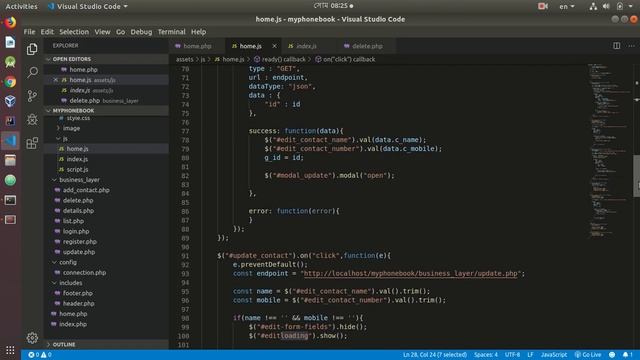This screenshot has height=360, width=640.
Task: Open the Edit menu
Action: [47, 32]
